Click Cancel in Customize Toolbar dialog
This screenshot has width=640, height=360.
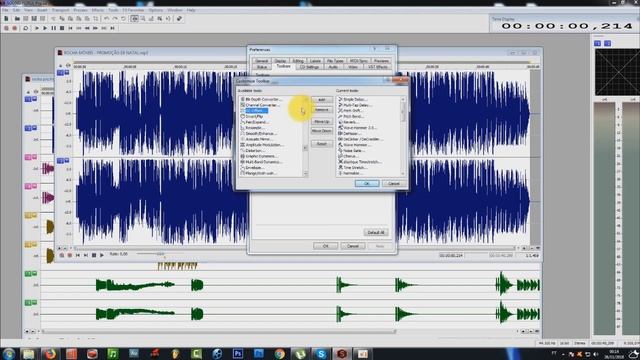394,184
